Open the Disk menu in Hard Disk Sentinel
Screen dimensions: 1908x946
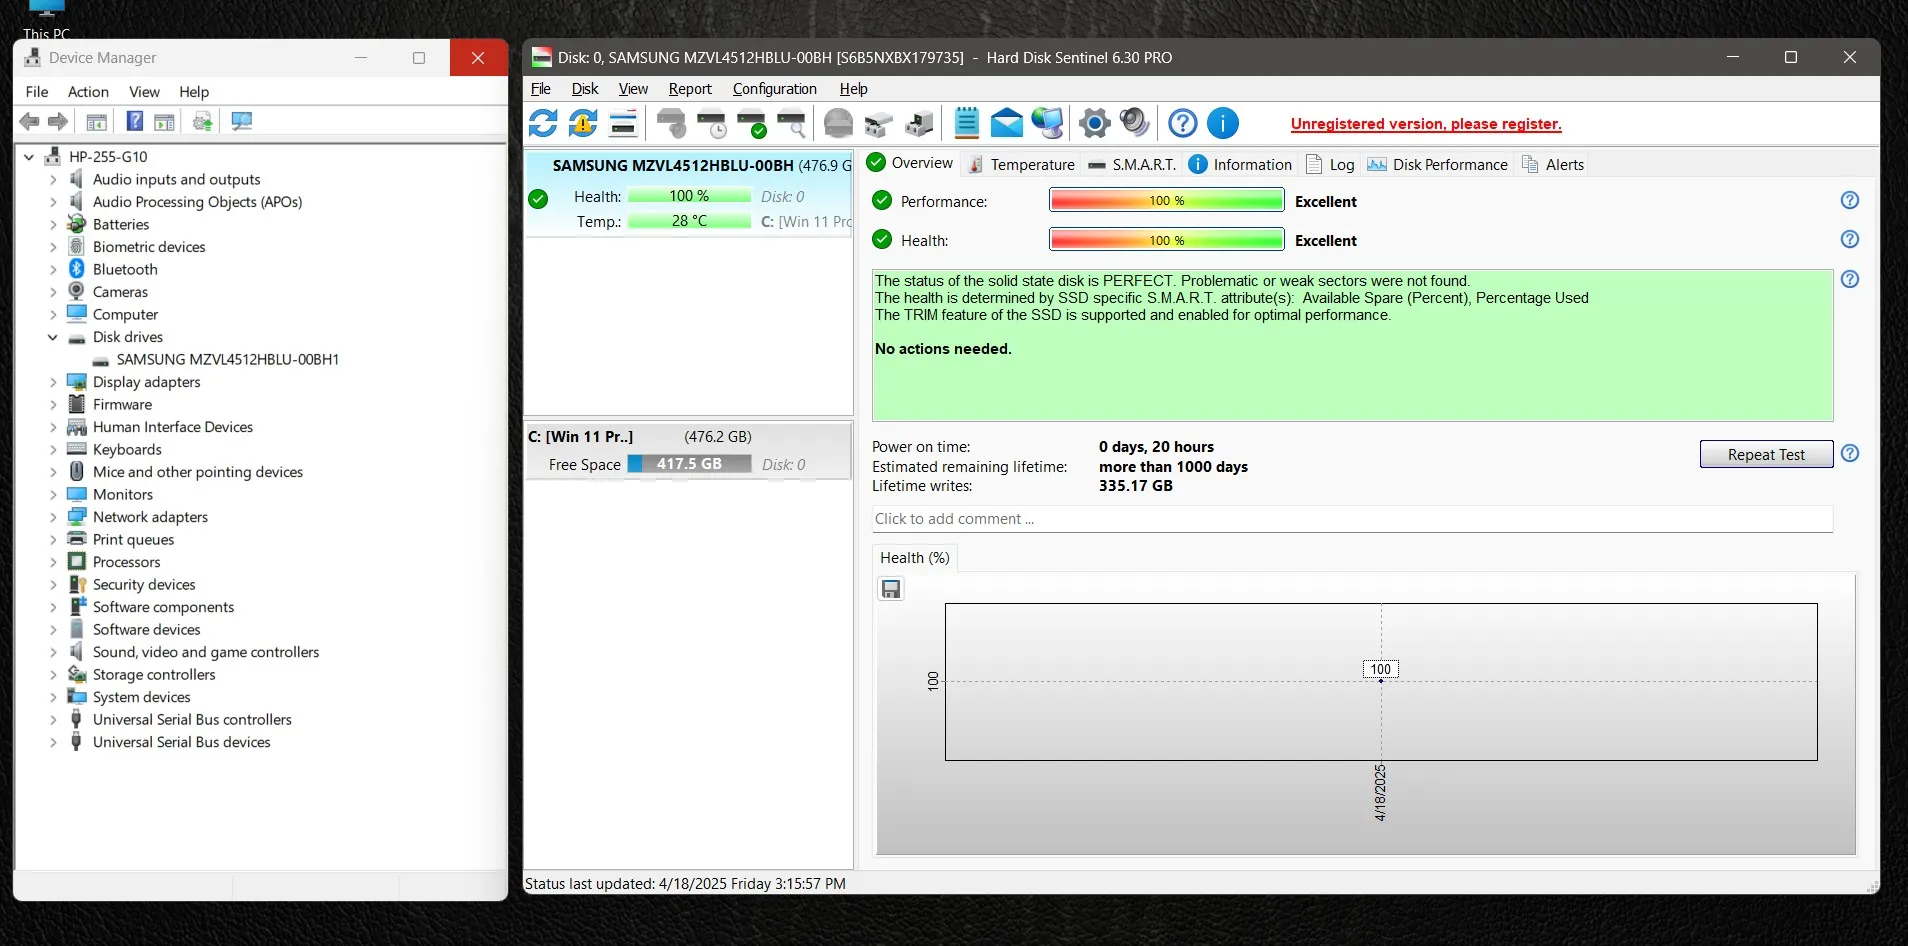[x=585, y=89]
